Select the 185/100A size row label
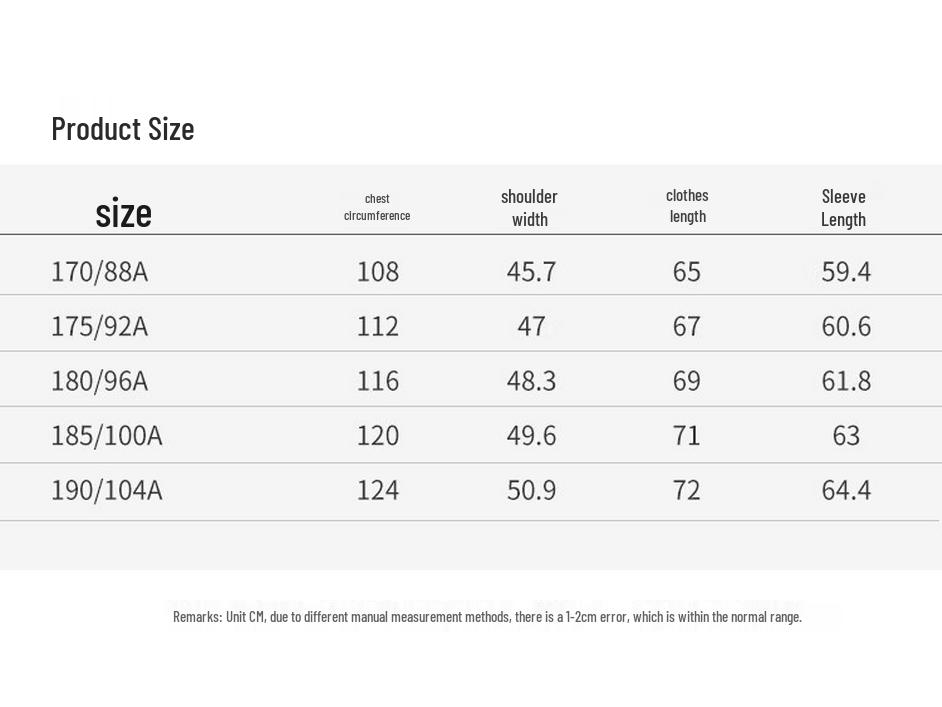The image size is (942, 707). click(x=106, y=435)
